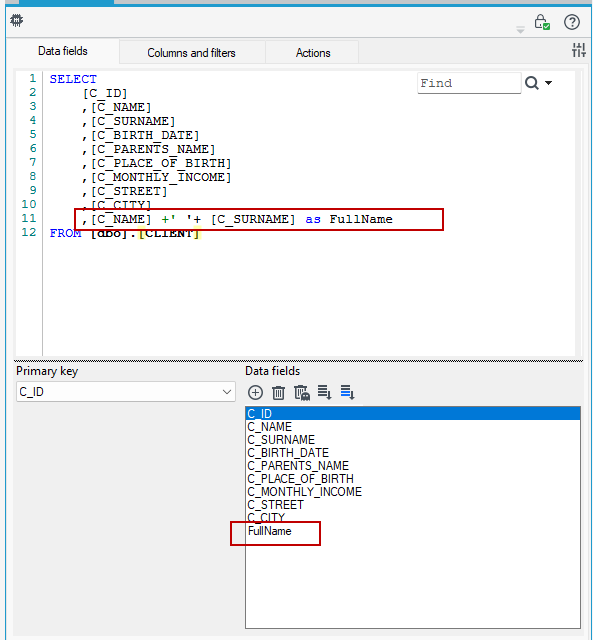Click the FROM keyword on line 12
The width and height of the screenshot is (593, 640).
pyautogui.click(x=65, y=233)
